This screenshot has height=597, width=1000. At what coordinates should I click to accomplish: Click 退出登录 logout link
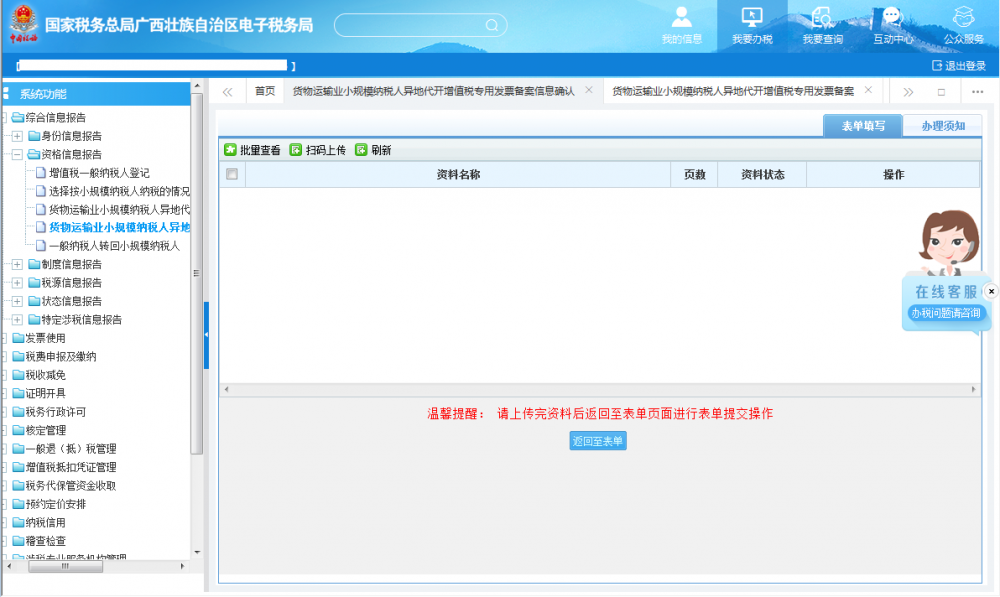coord(958,66)
